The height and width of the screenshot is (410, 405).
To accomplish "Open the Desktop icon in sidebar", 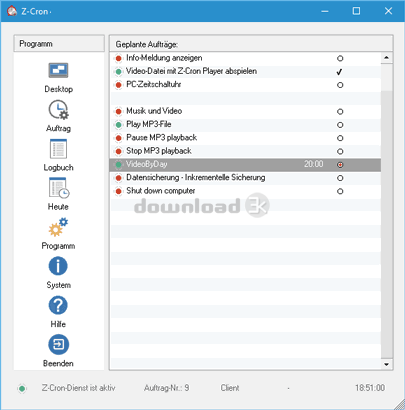I will click(x=58, y=71).
